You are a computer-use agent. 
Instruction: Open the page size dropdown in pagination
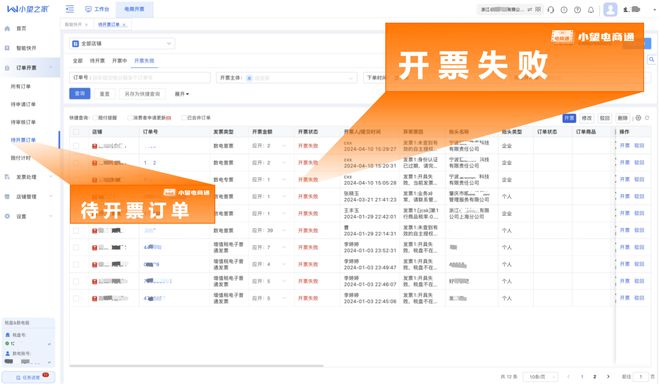[x=540, y=376]
